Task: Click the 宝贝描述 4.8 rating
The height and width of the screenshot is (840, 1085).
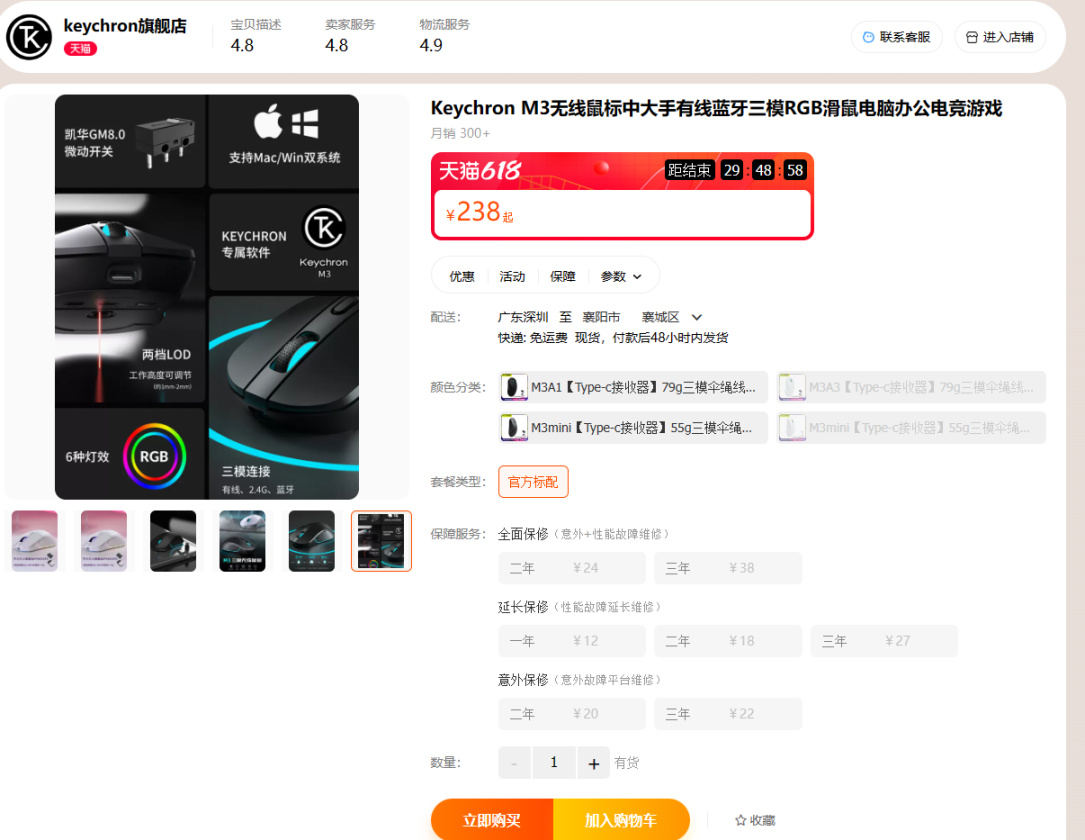Action: coord(255,35)
